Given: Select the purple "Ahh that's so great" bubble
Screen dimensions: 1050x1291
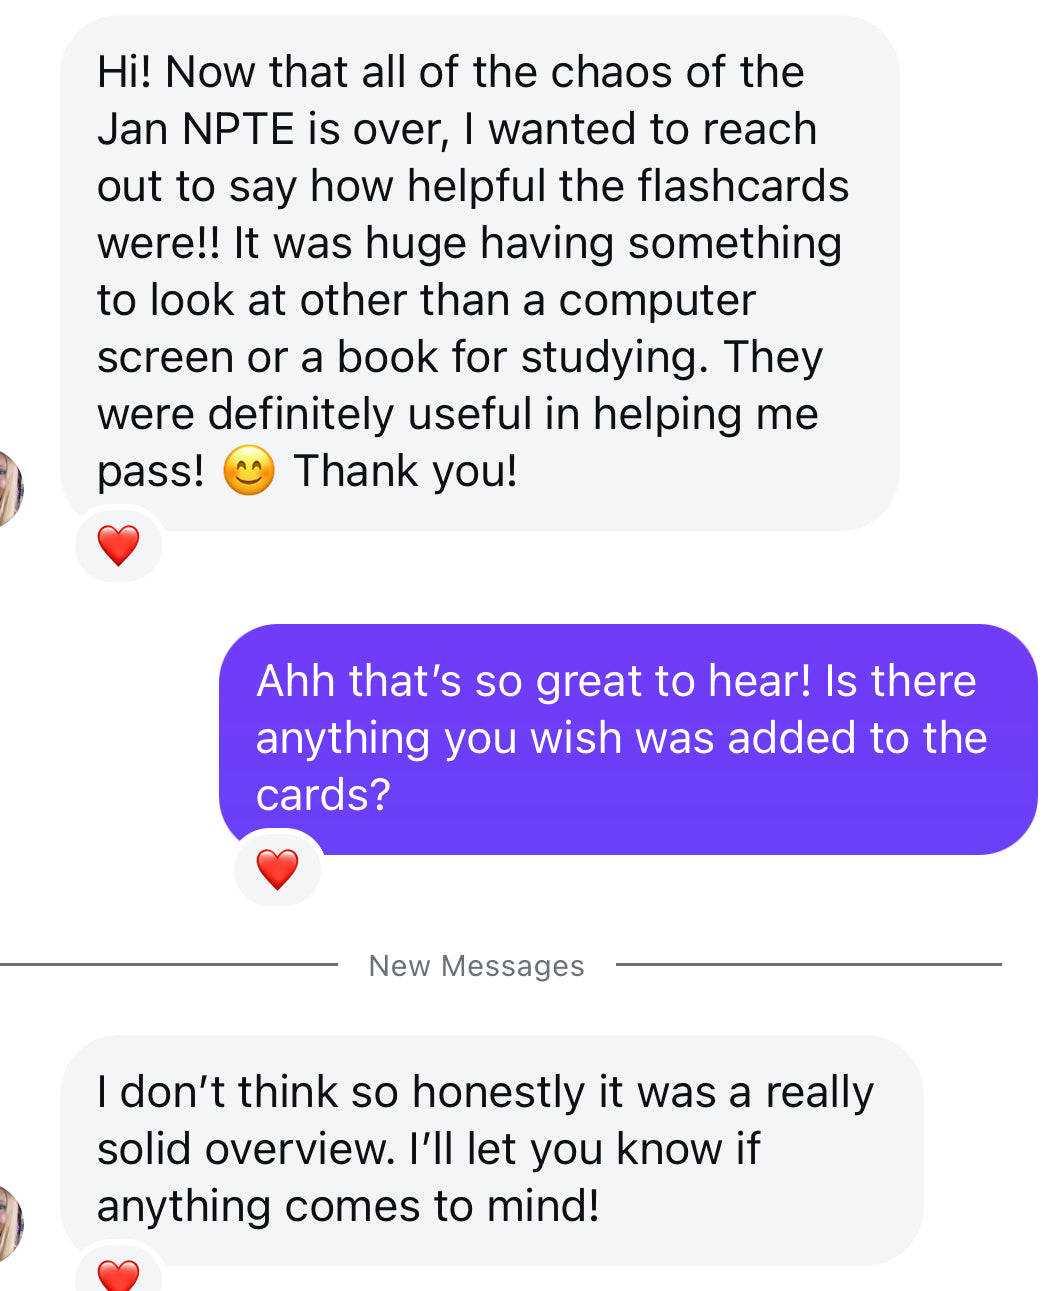Looking at the screenshot, I should tap(628, 739).
